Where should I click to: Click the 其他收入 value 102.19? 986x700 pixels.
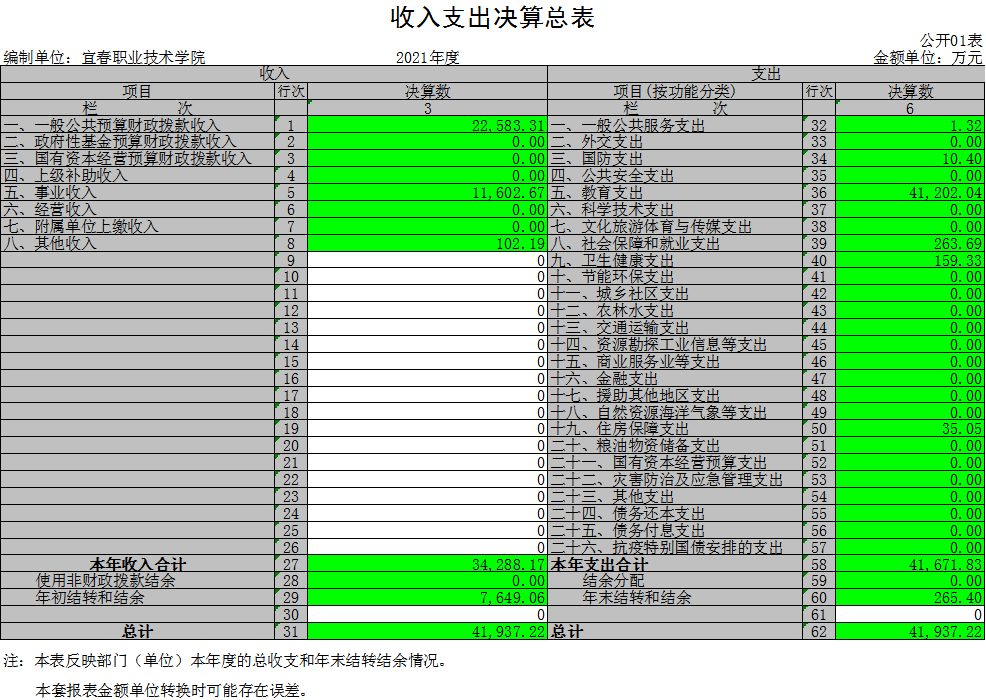[x=427, y=243]
